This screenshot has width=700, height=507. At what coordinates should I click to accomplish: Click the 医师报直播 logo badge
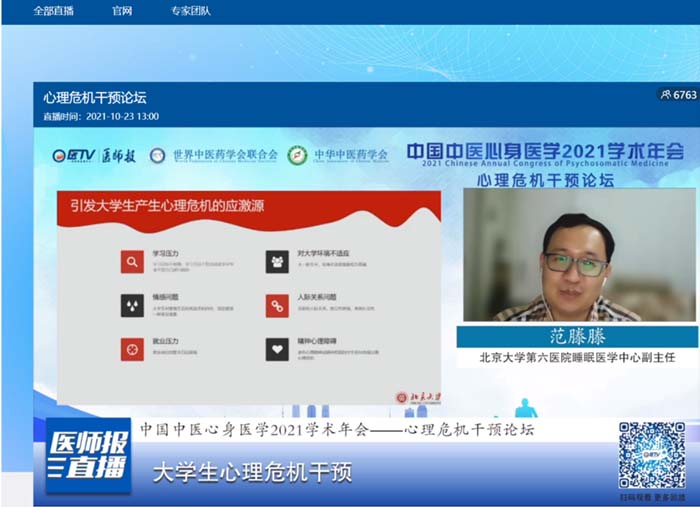tap(88, 455)
